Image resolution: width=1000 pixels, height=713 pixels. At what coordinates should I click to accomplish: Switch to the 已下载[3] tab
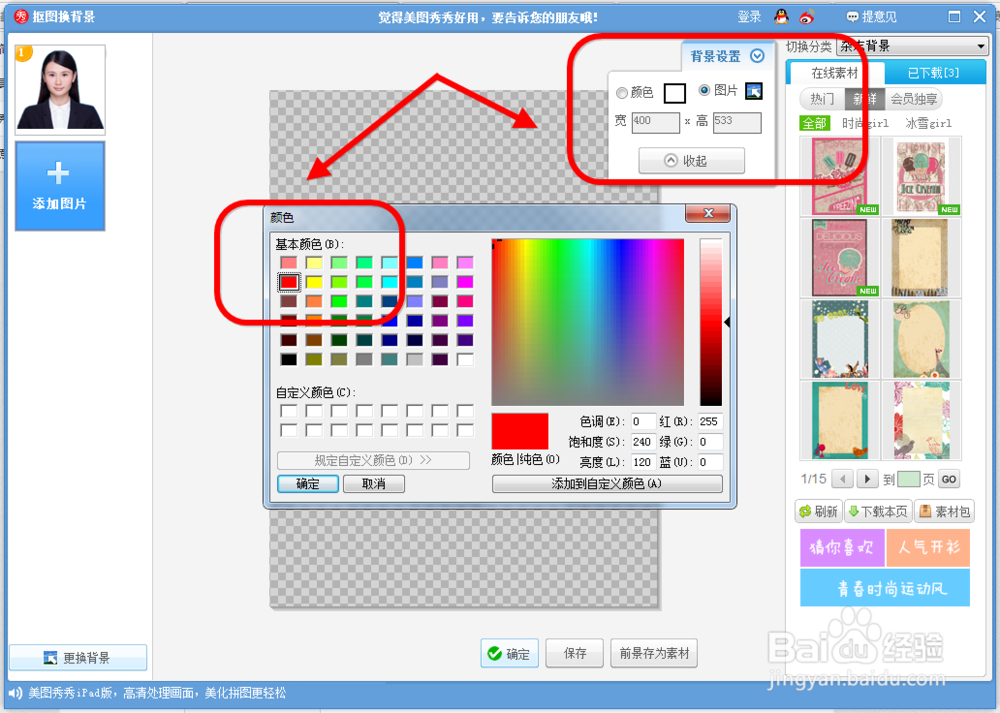pos(934,73)
